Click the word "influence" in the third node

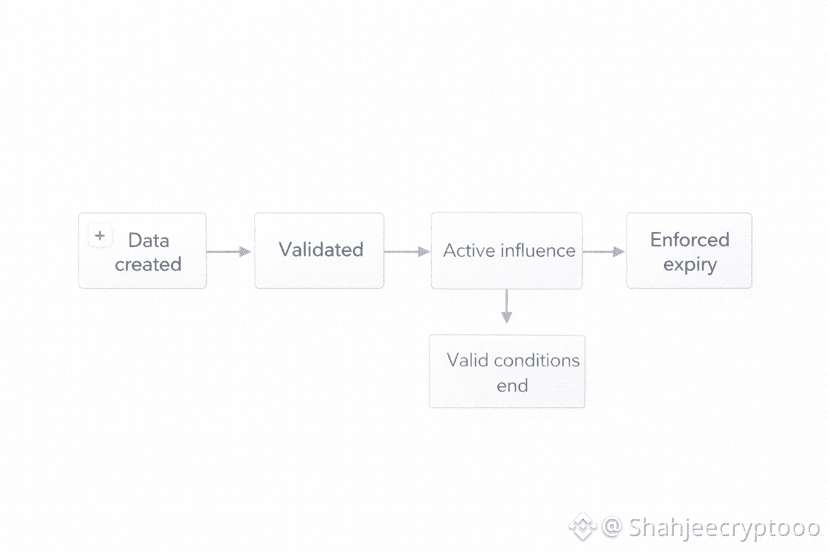539,250
